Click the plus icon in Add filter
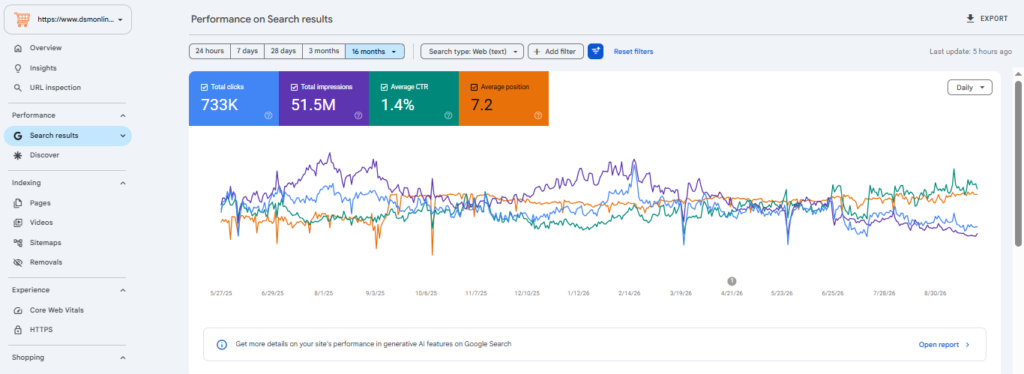Screen dimensions: 1024x374 tap(537, 52)
